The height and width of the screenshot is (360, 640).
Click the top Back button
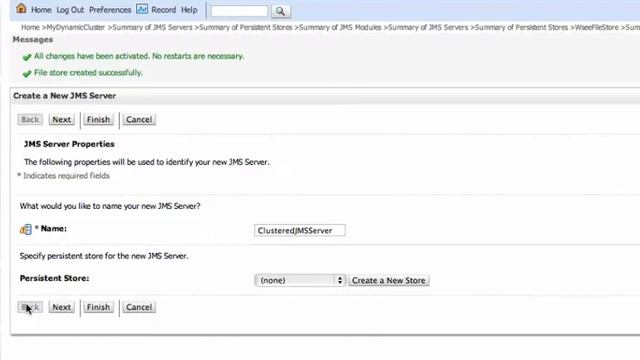[x=30, y=120]
